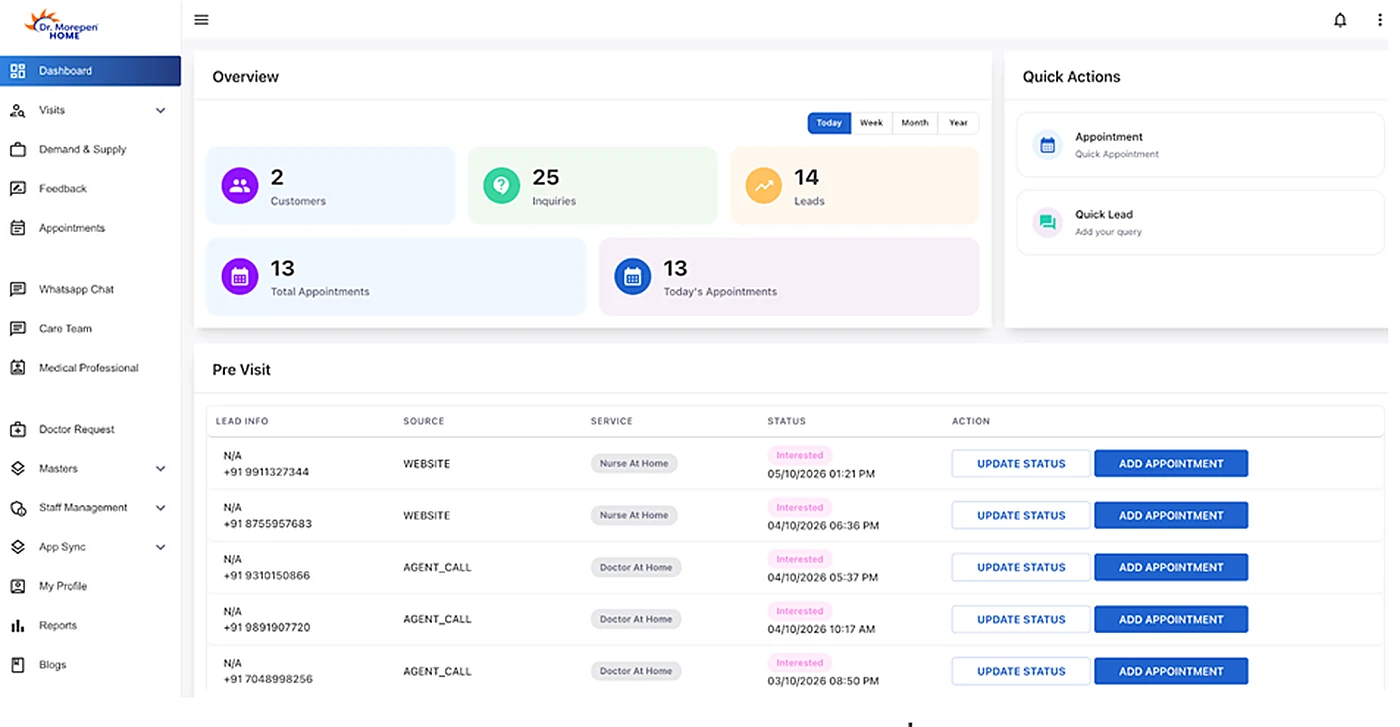Click the Staff Management icon
Image resolution: width=1400 pixels, height=727 pixels.
pyautogui.click(x=17, y=508)
